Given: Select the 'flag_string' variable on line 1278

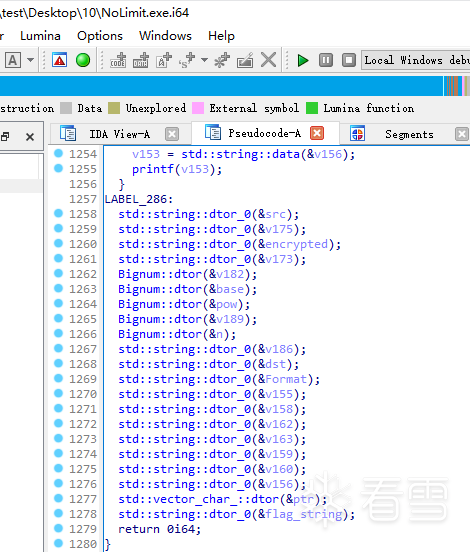Looking at the screenshot, I should (x=303, y=514).
